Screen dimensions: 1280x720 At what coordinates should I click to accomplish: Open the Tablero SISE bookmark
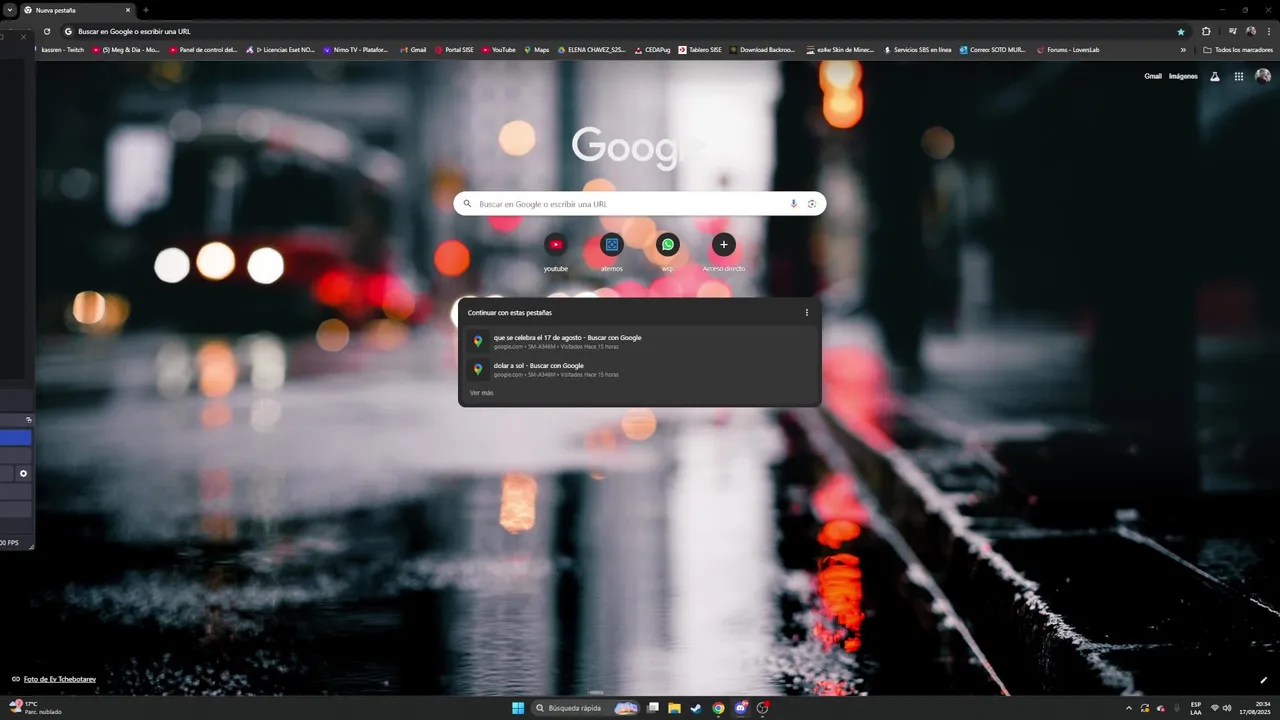click(700, 50)
